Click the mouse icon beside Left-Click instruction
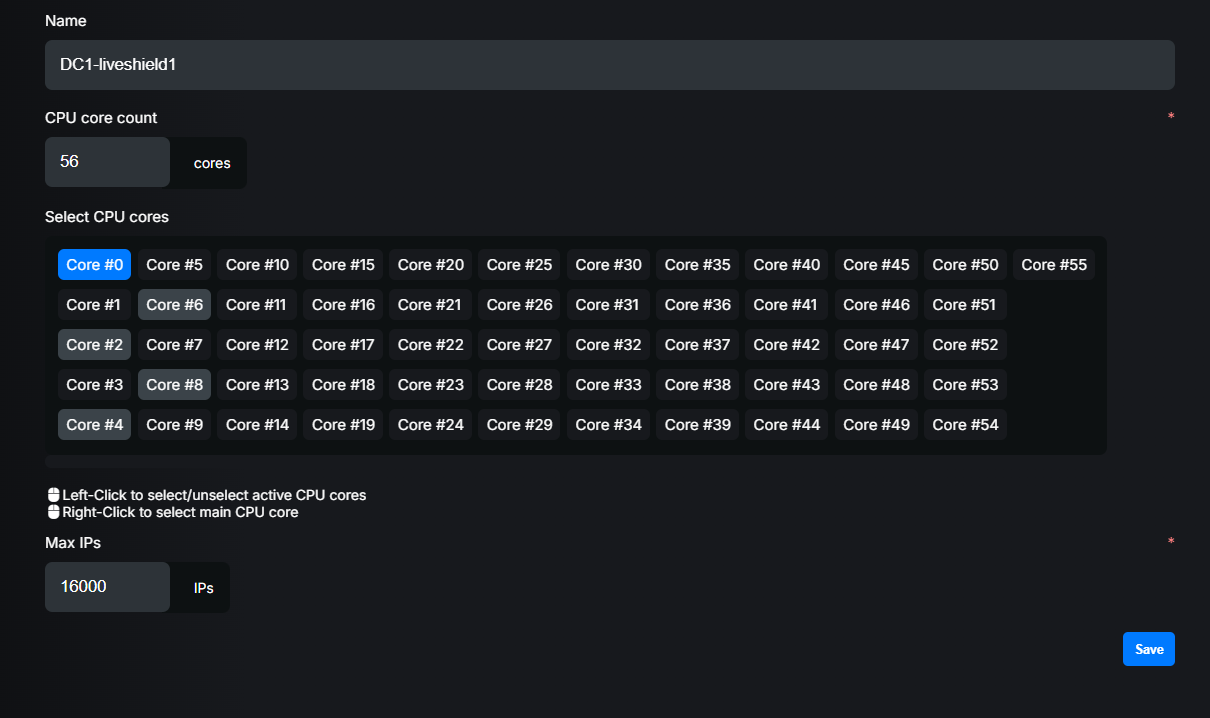Screen dimensions: 1210x718 pyautogui.click(x=51, y=494)
